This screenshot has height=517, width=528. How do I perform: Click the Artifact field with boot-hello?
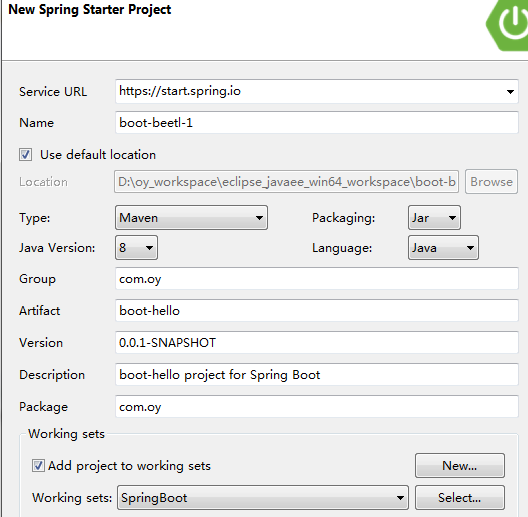tap(317, 311)
